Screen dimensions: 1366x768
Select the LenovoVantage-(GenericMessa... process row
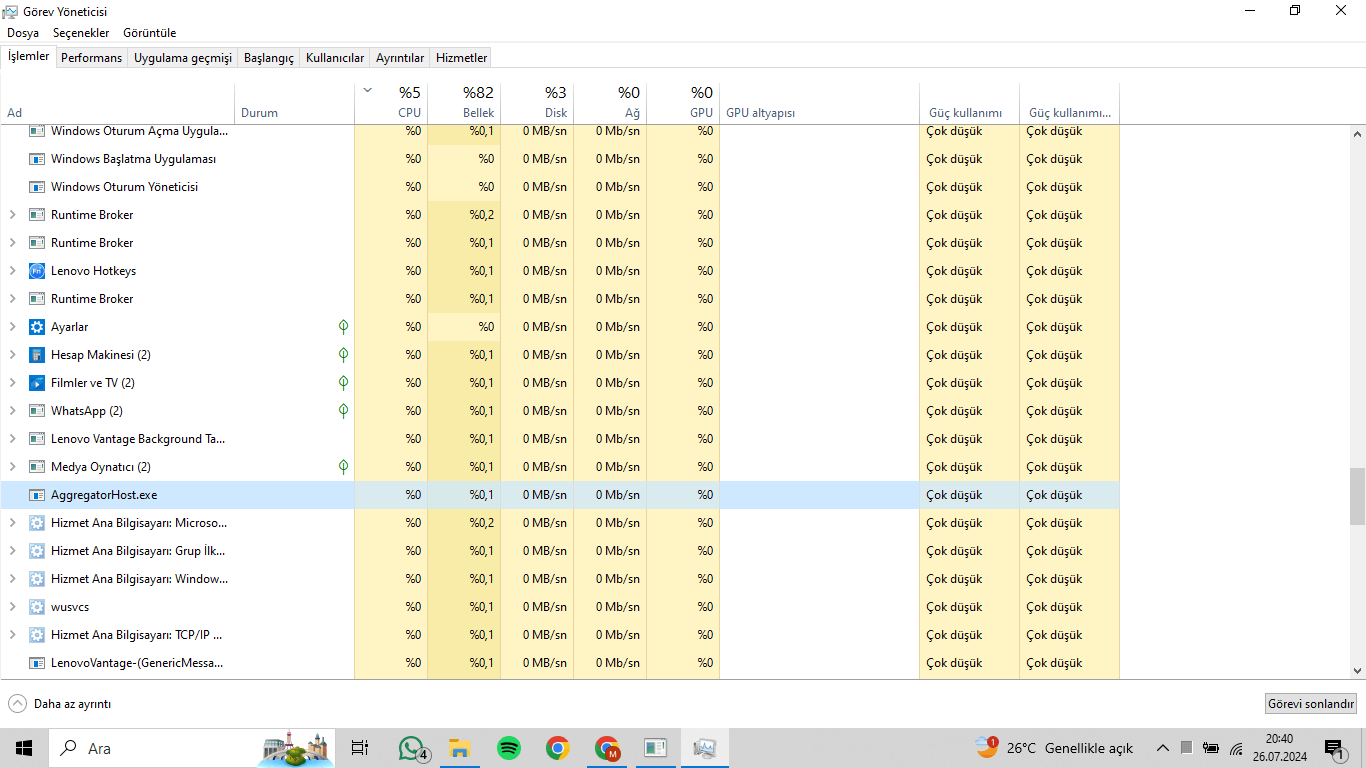pos(560,663)
